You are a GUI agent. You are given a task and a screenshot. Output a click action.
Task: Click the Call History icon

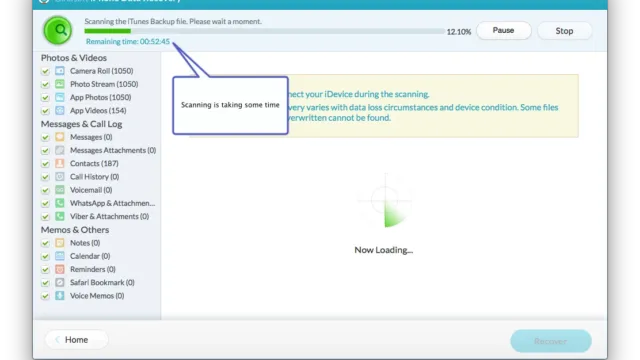pyautogui.click(x=60, y=176)
